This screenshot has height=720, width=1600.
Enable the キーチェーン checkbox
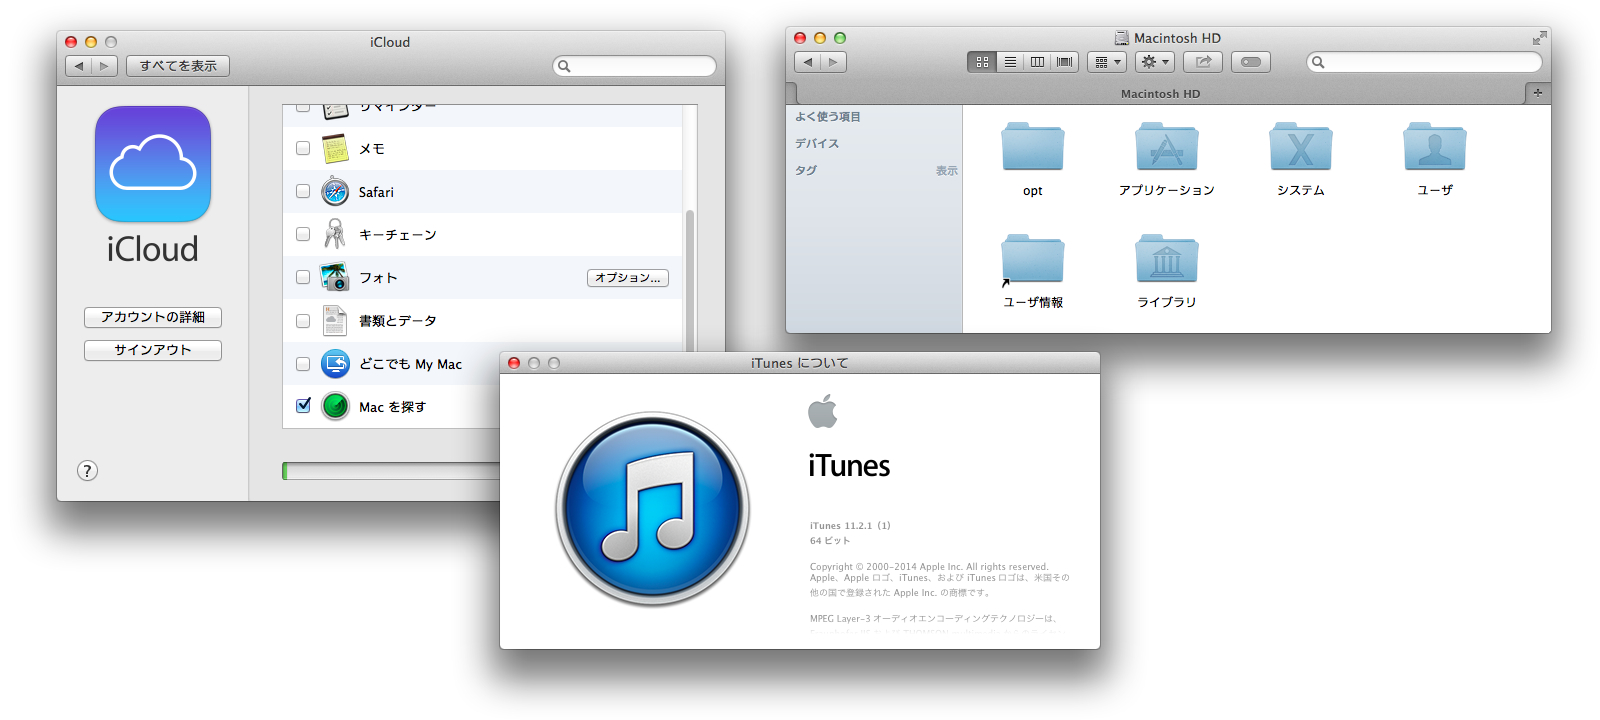tap(303, 234)
